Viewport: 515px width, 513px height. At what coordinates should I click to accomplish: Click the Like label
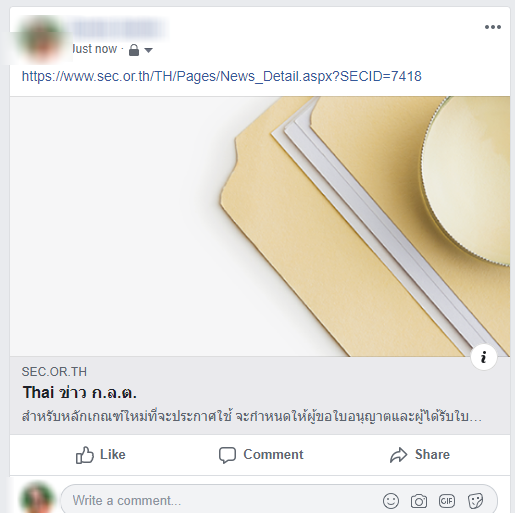tap(113, 455)
